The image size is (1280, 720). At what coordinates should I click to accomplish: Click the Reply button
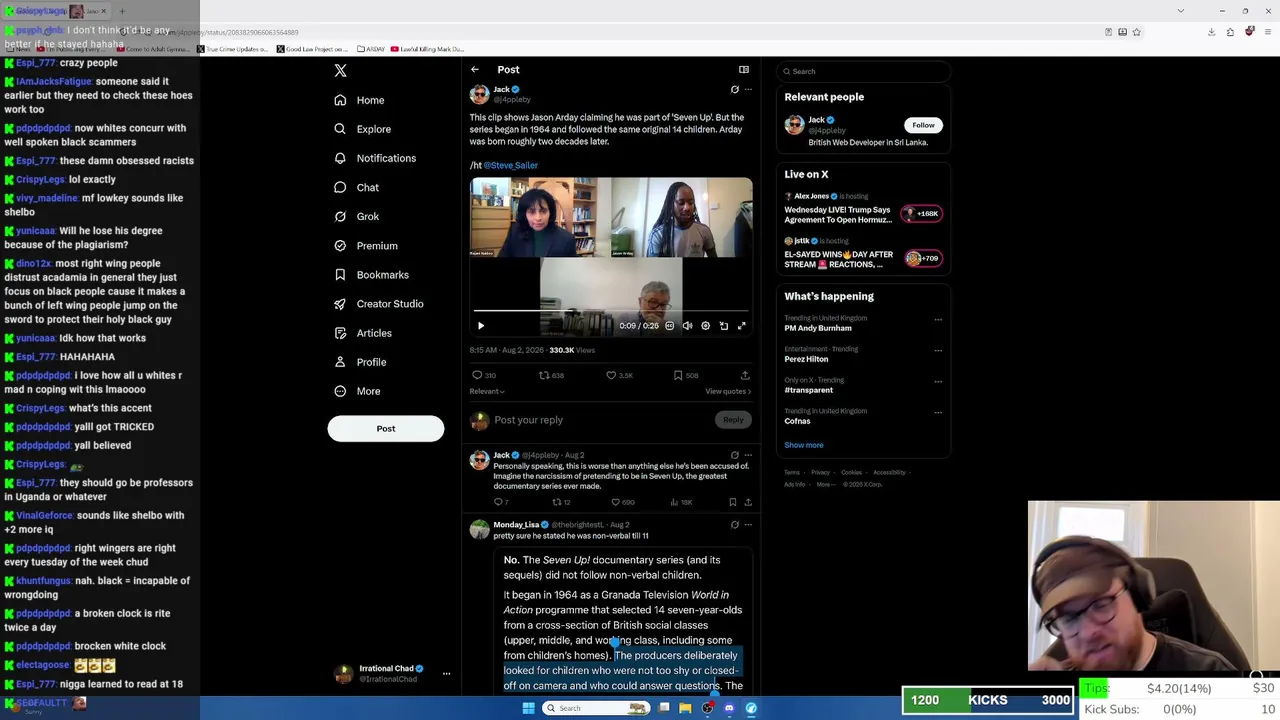pyautogui.click(x=733, y=420)
